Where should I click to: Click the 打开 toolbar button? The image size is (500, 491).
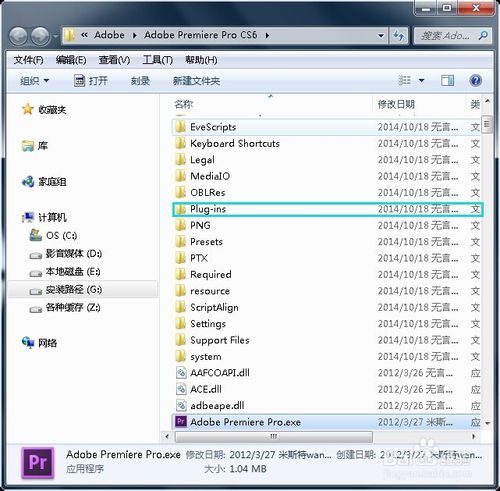click(90, 81)
